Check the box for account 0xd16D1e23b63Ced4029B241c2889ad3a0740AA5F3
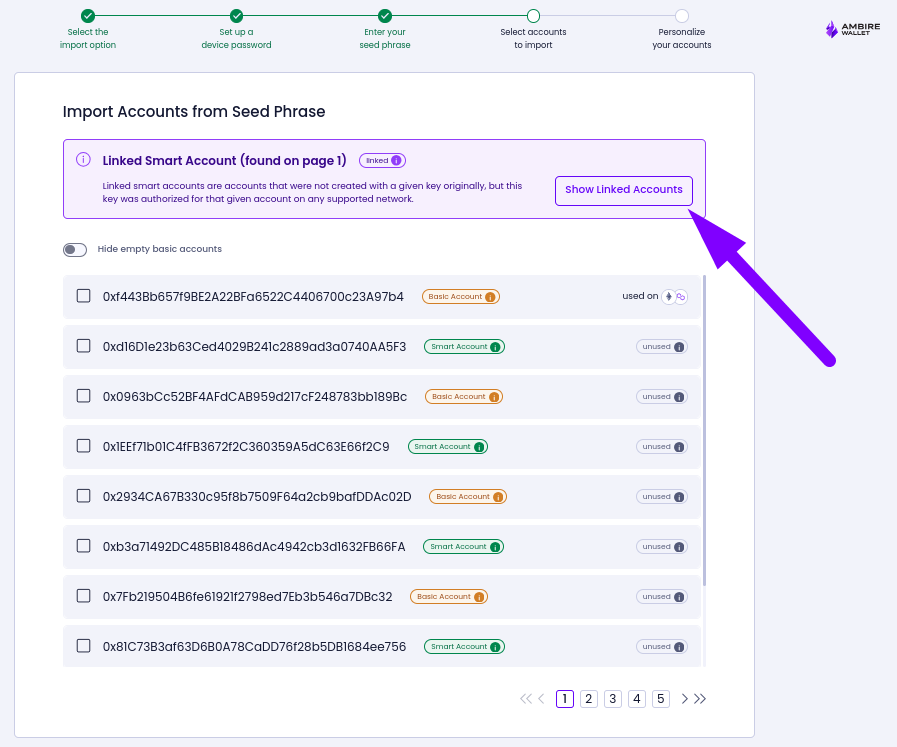The image size is (897, 747). [x=84, y=346]
